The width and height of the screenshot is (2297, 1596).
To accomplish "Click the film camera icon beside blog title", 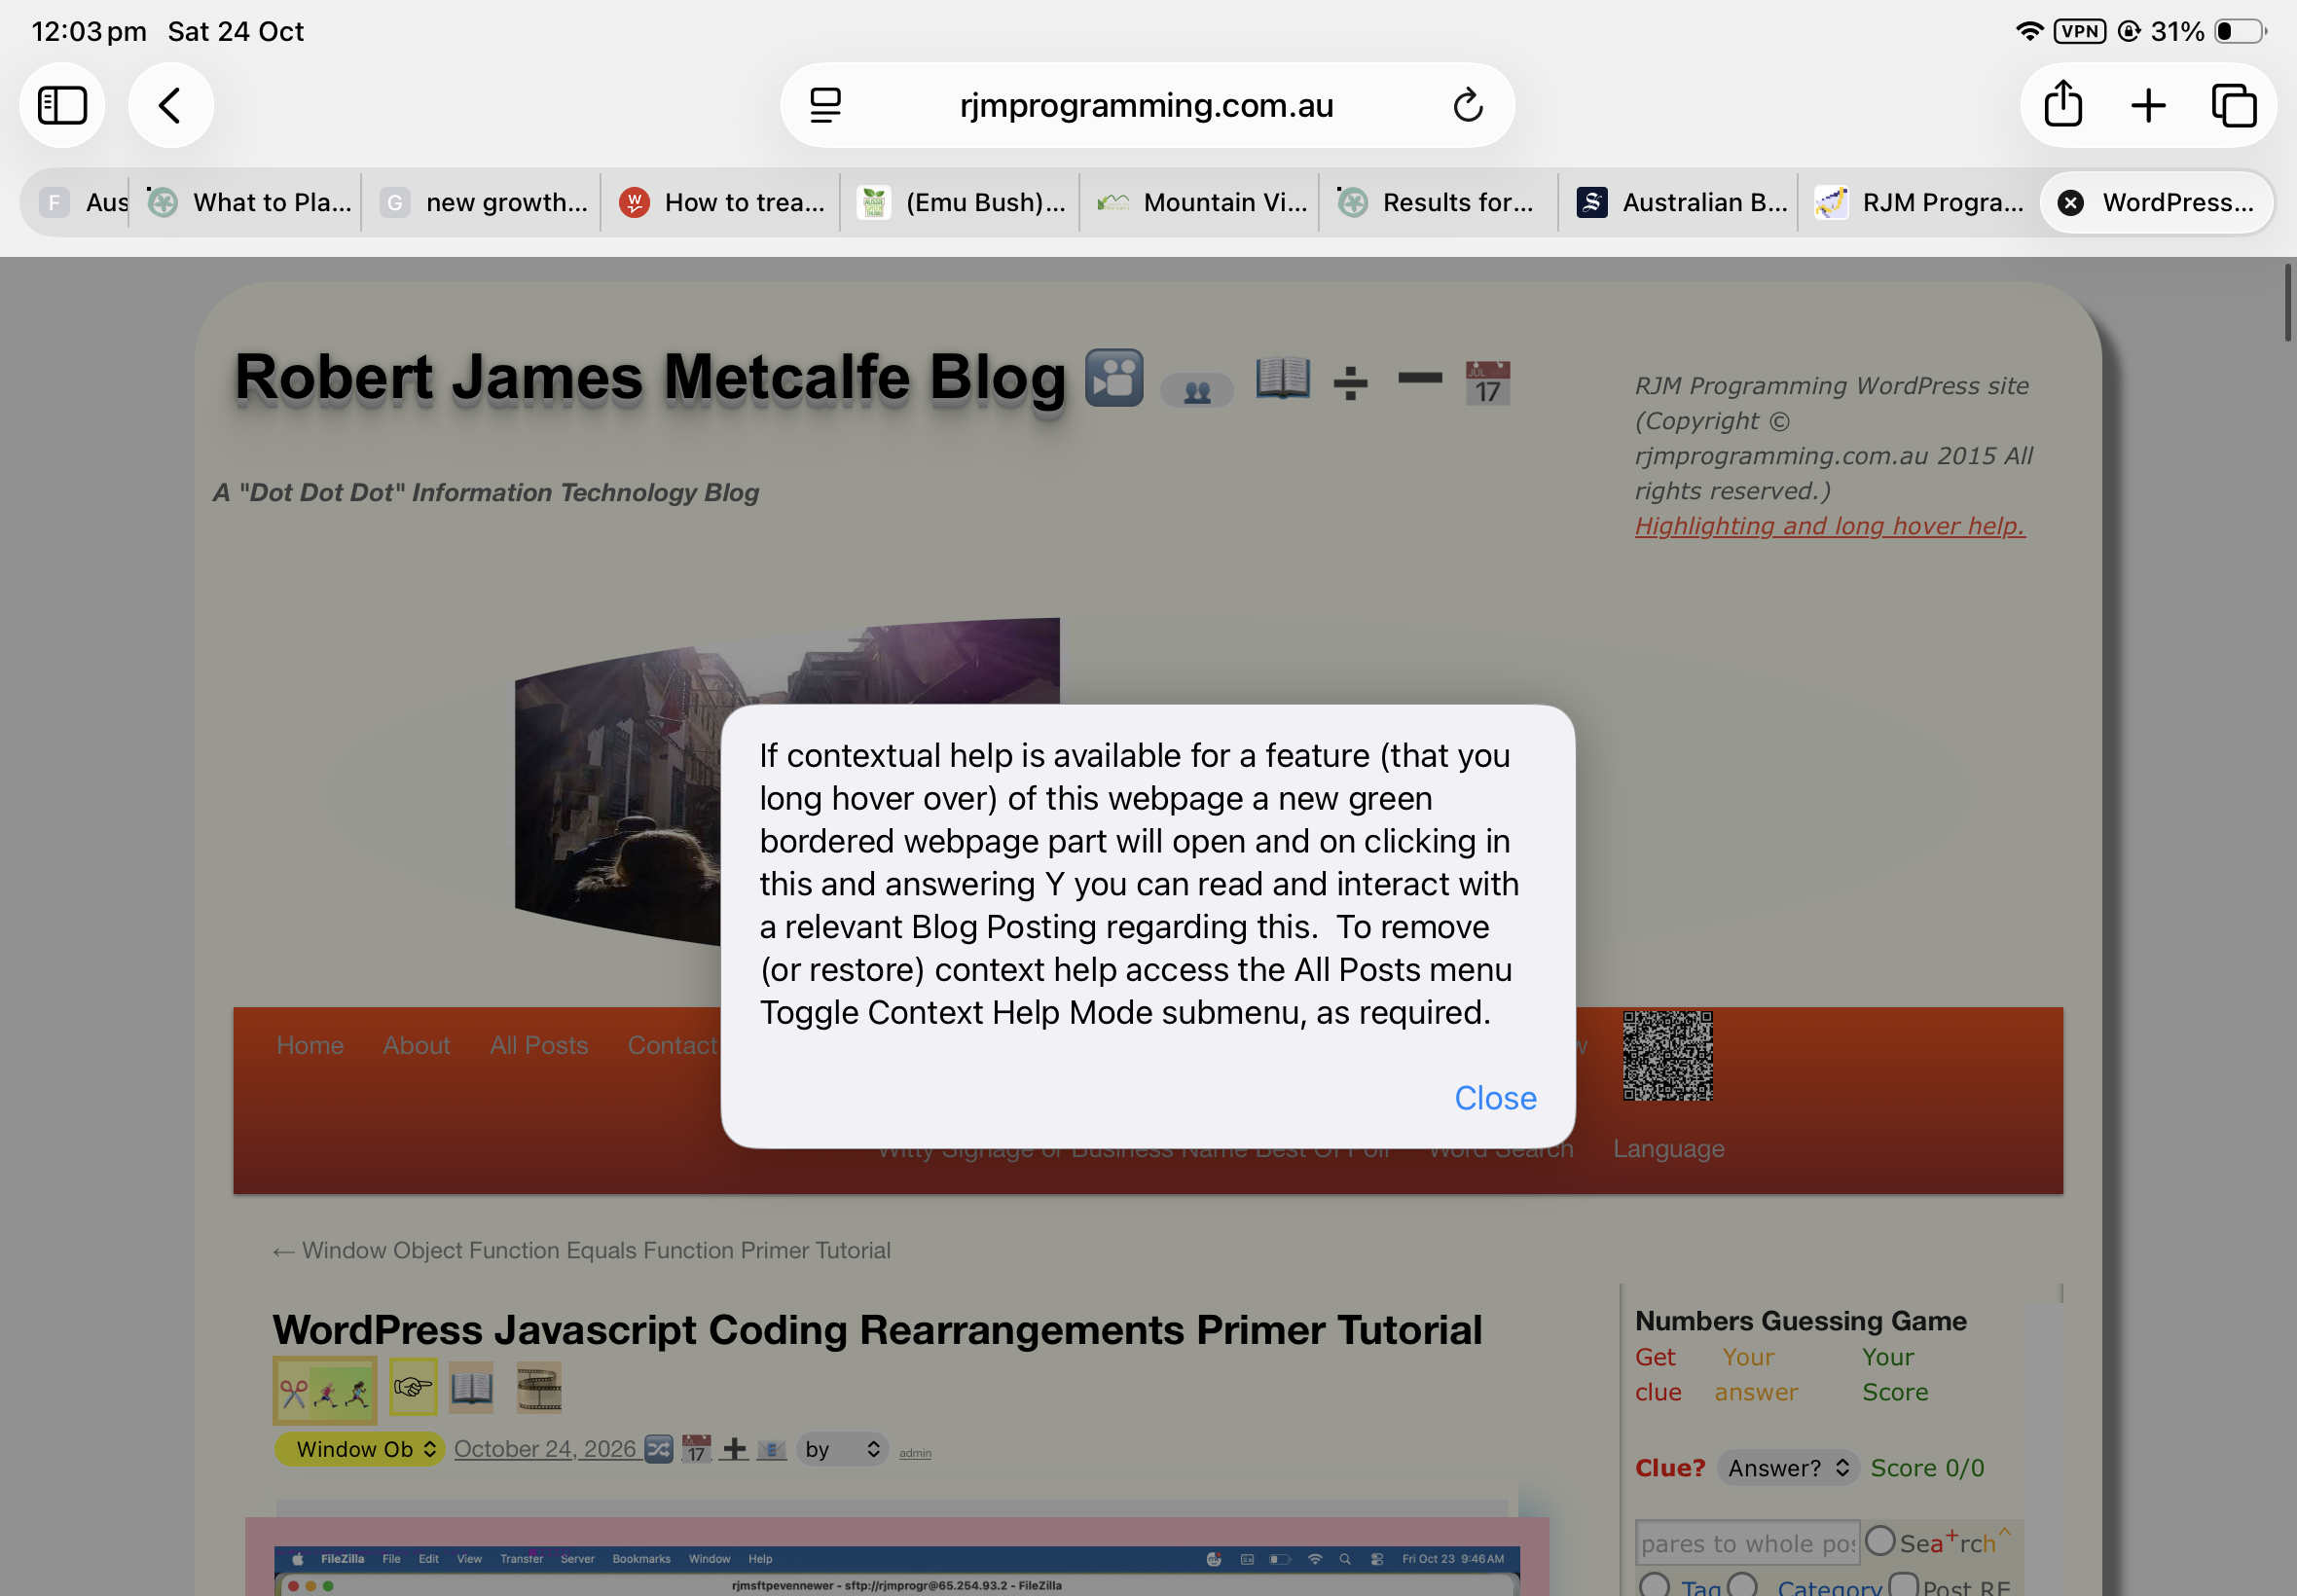I will [x=1114, y=378].
